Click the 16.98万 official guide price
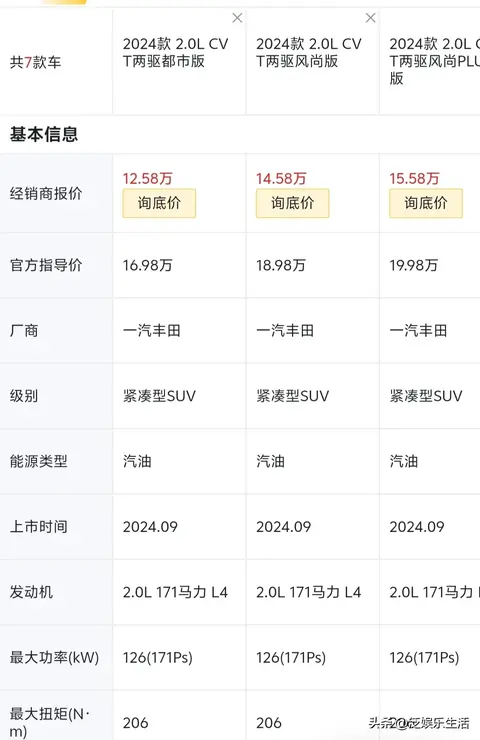Image resolution: width=480 pixels, height=740 pixels. pyautogui.click(x=147, y=265)
